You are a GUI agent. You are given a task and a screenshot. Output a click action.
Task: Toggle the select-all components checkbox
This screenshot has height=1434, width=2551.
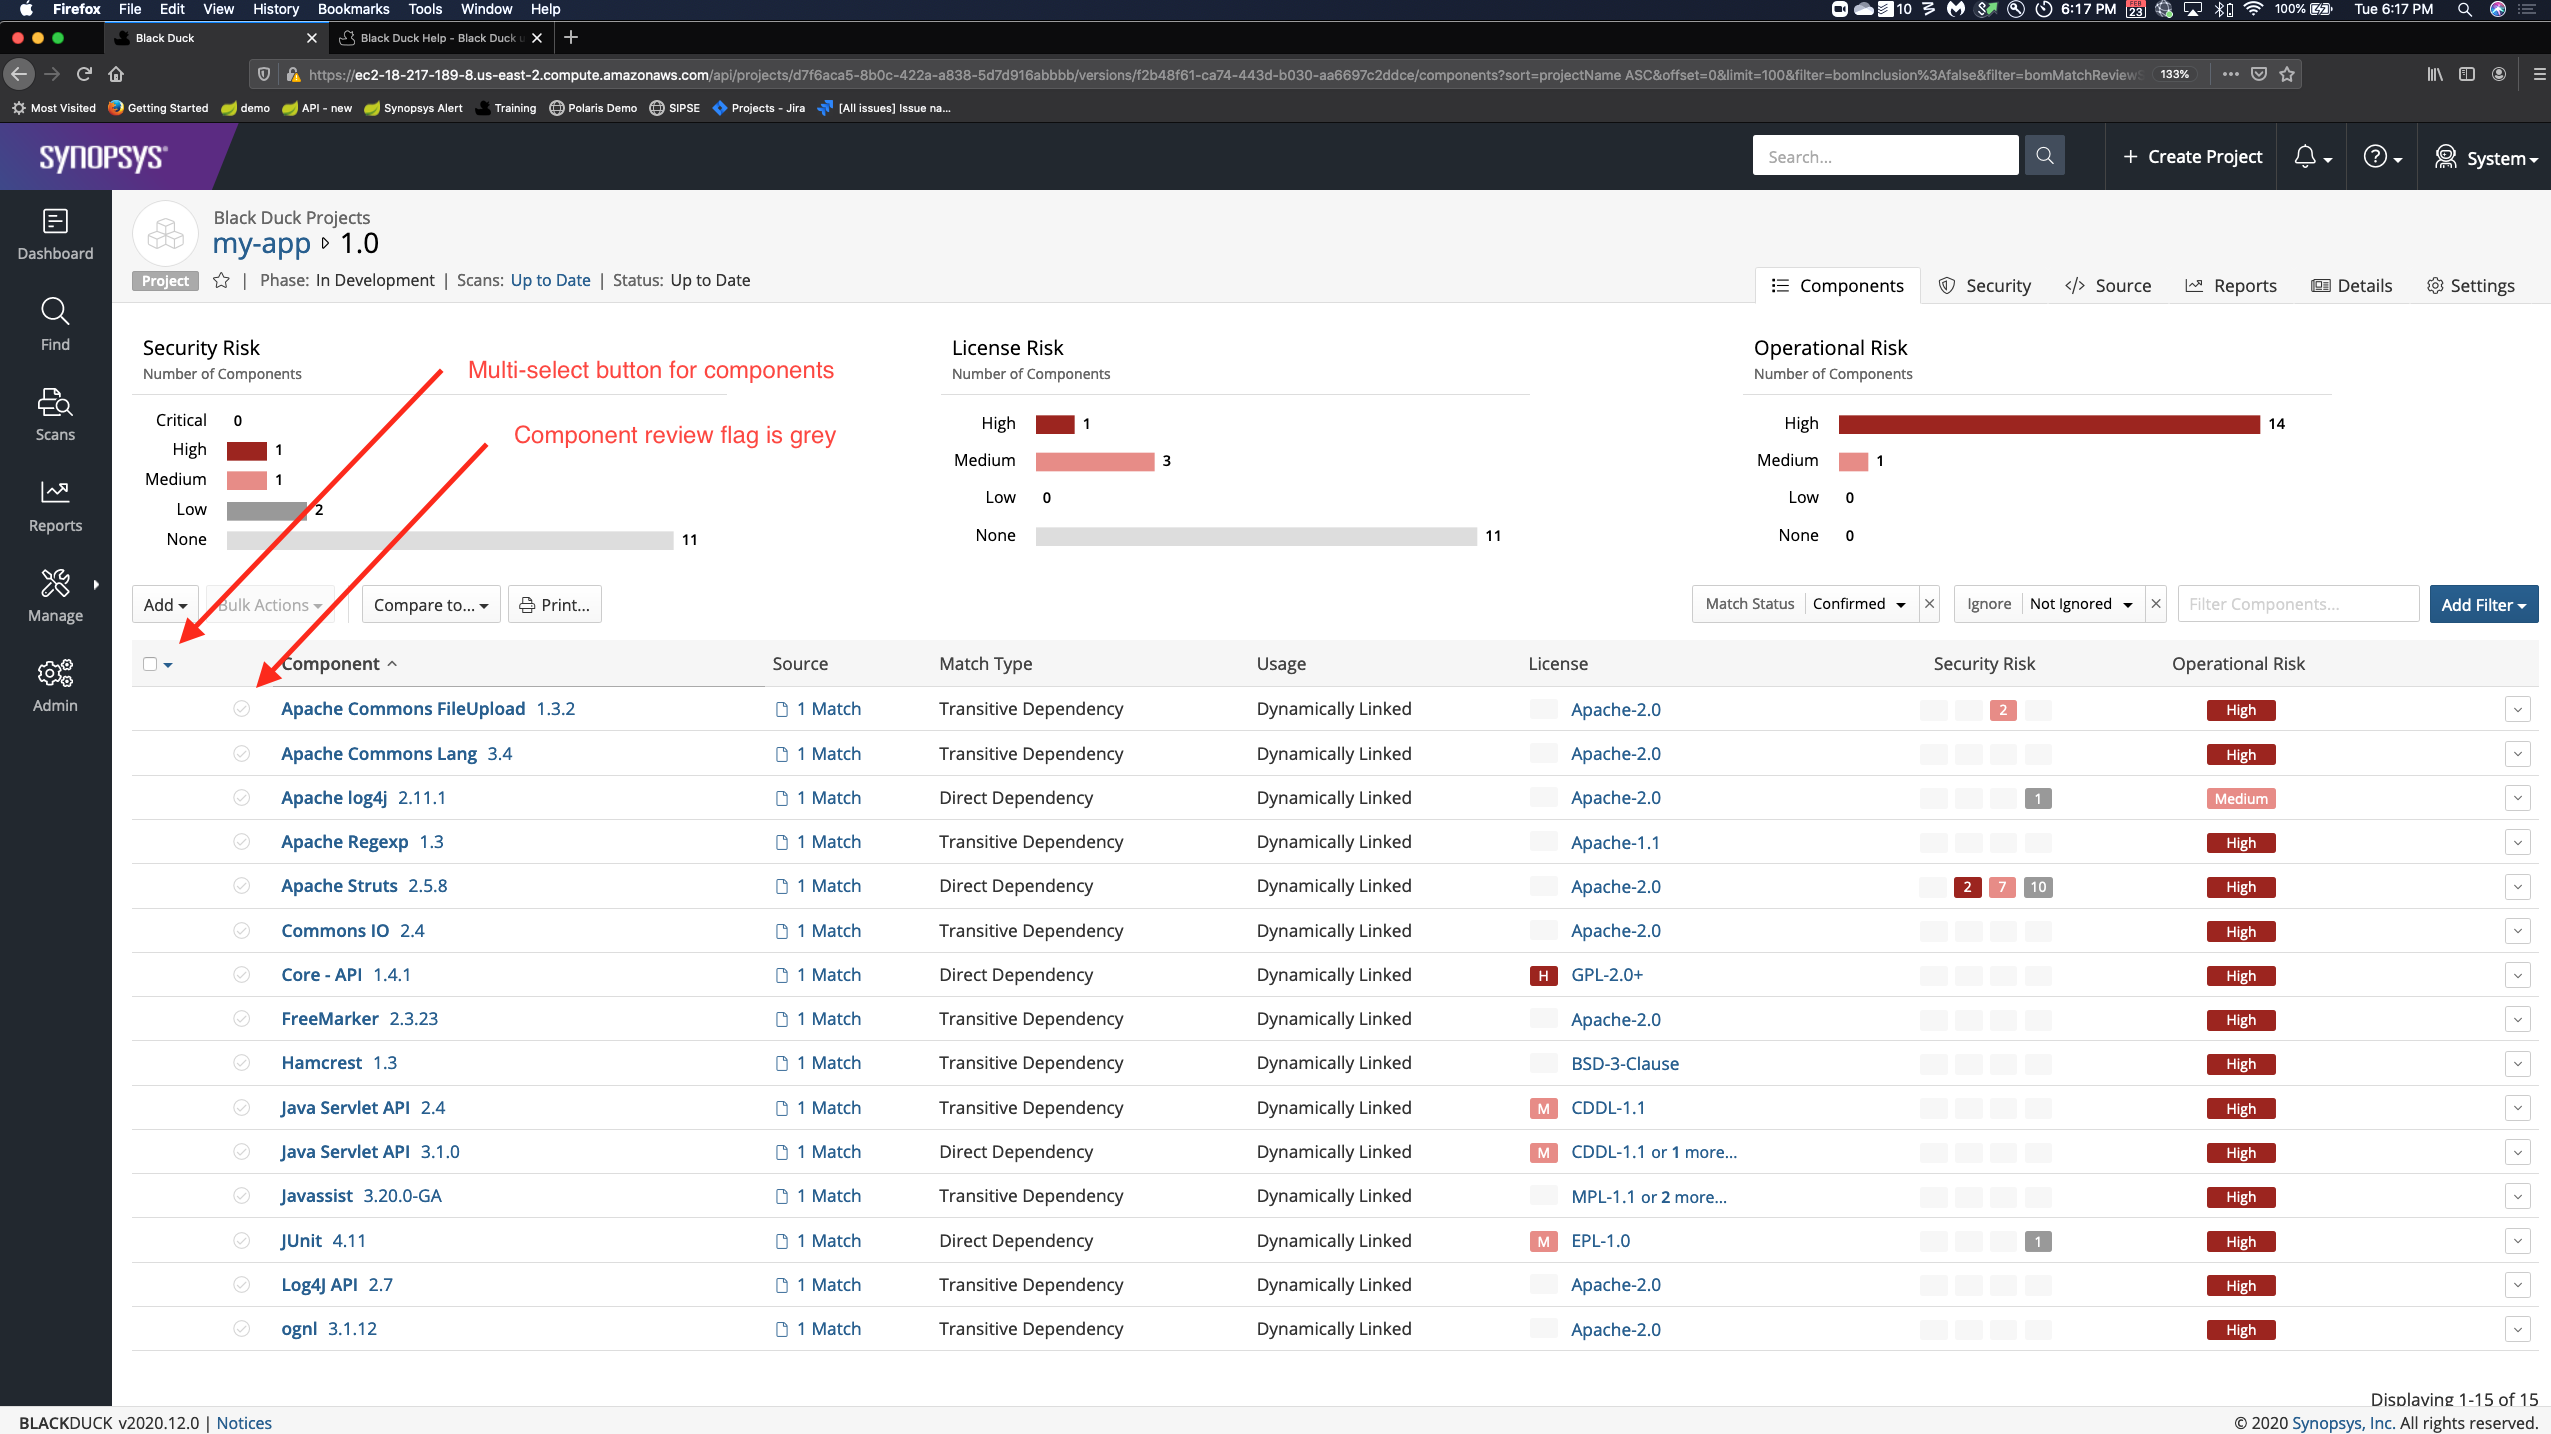click(150, 664)
